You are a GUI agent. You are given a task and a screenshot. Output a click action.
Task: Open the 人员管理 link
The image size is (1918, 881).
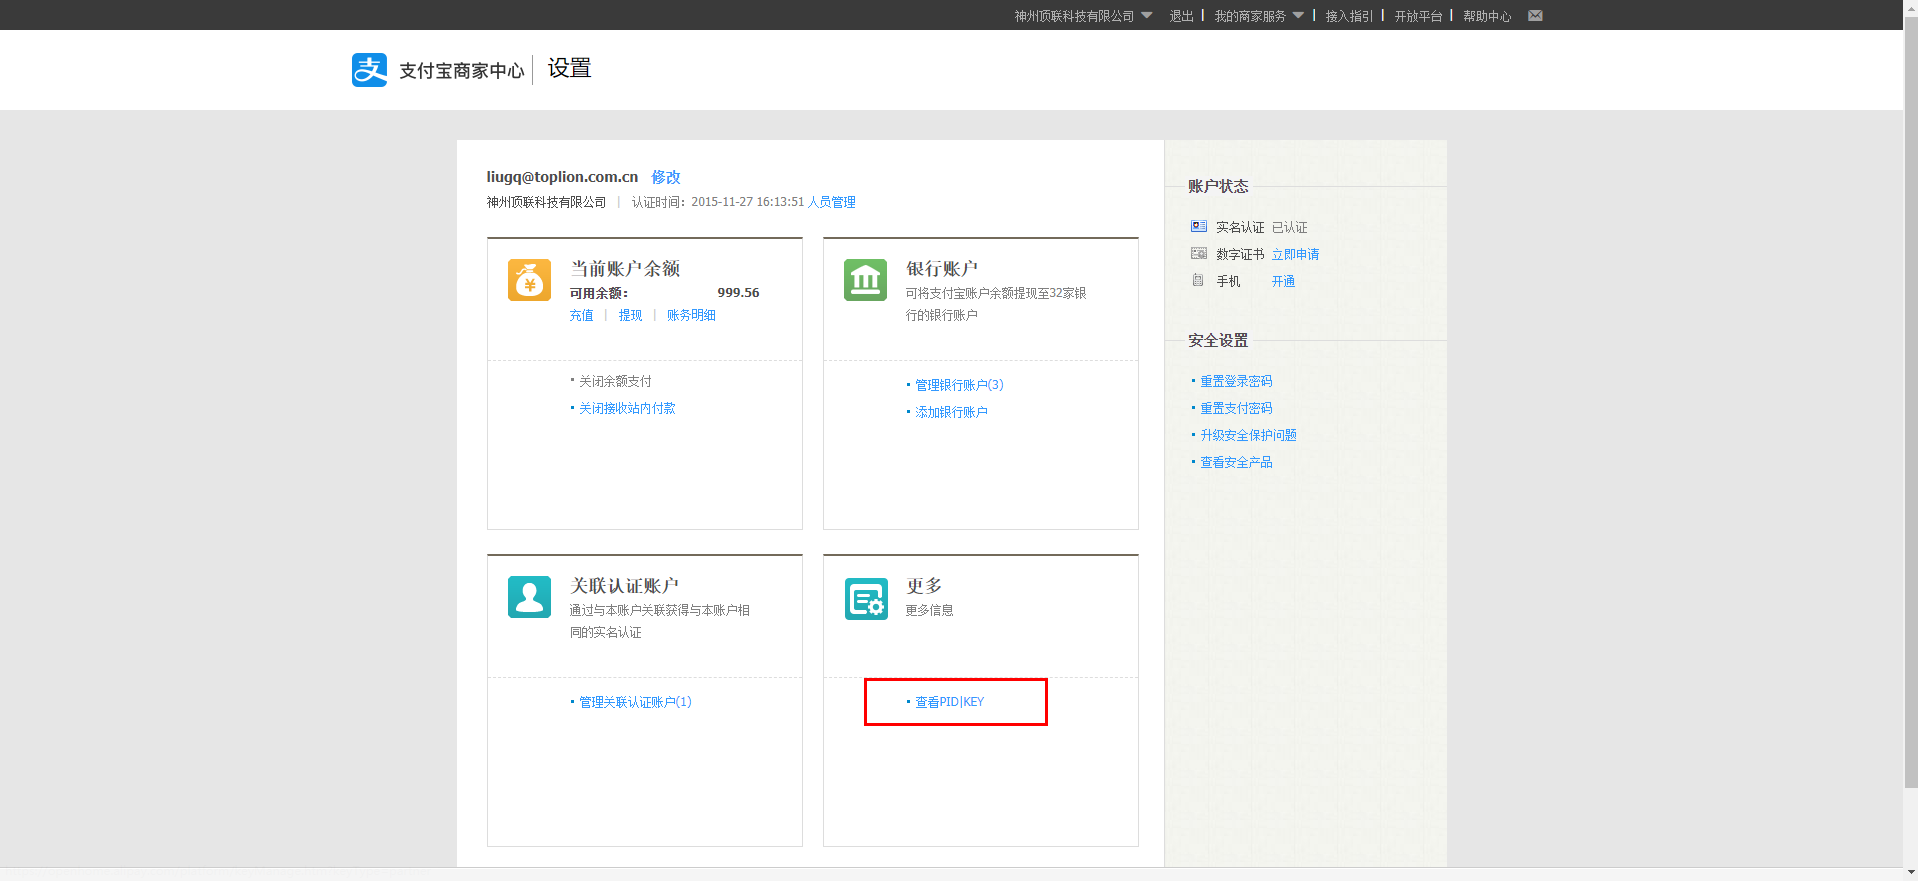[x=832, y=202]
